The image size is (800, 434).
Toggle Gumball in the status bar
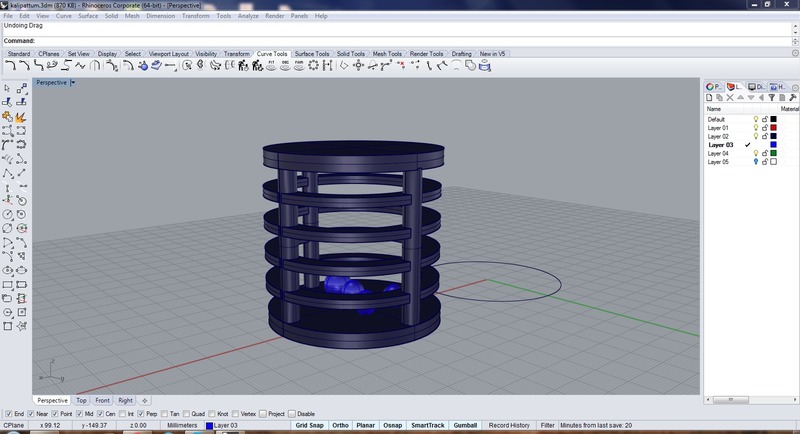click(x=465, y=425)
